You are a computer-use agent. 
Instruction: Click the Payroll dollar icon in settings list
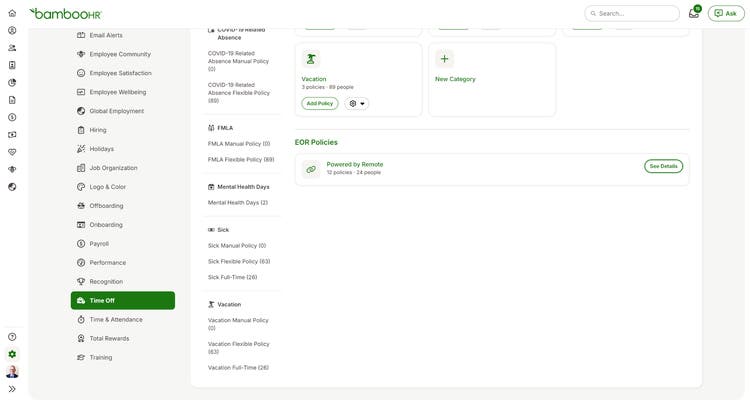tap(81, 244)
